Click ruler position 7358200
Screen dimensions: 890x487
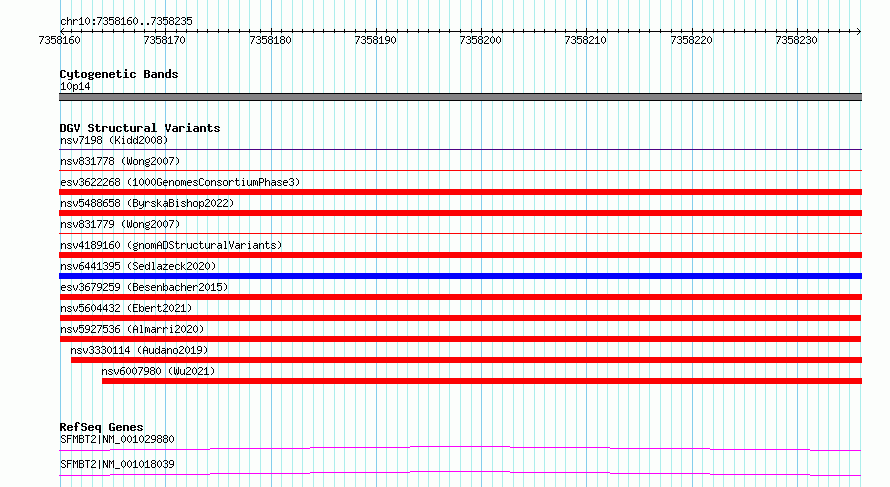481,40
